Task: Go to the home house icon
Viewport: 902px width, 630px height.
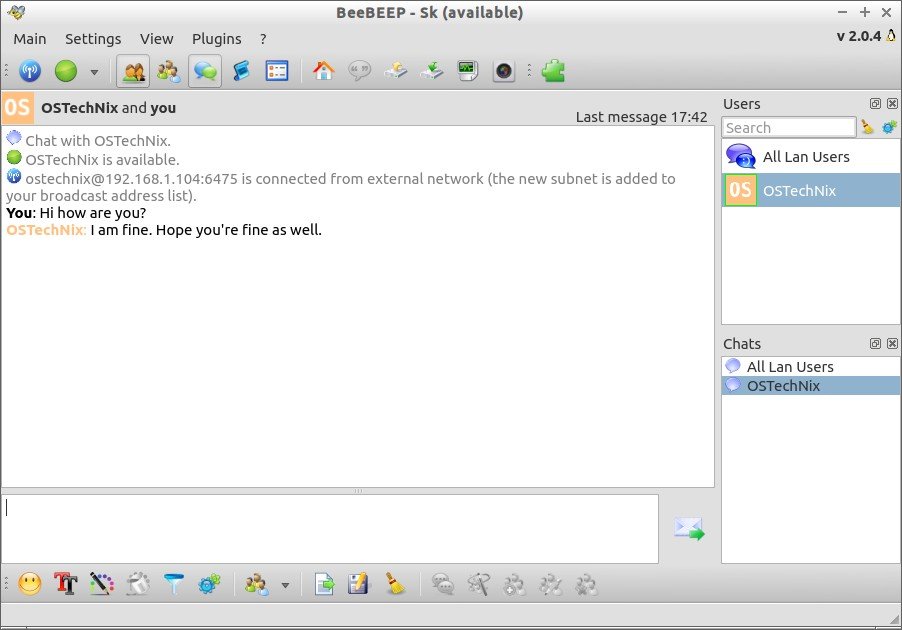Action: 323,71
